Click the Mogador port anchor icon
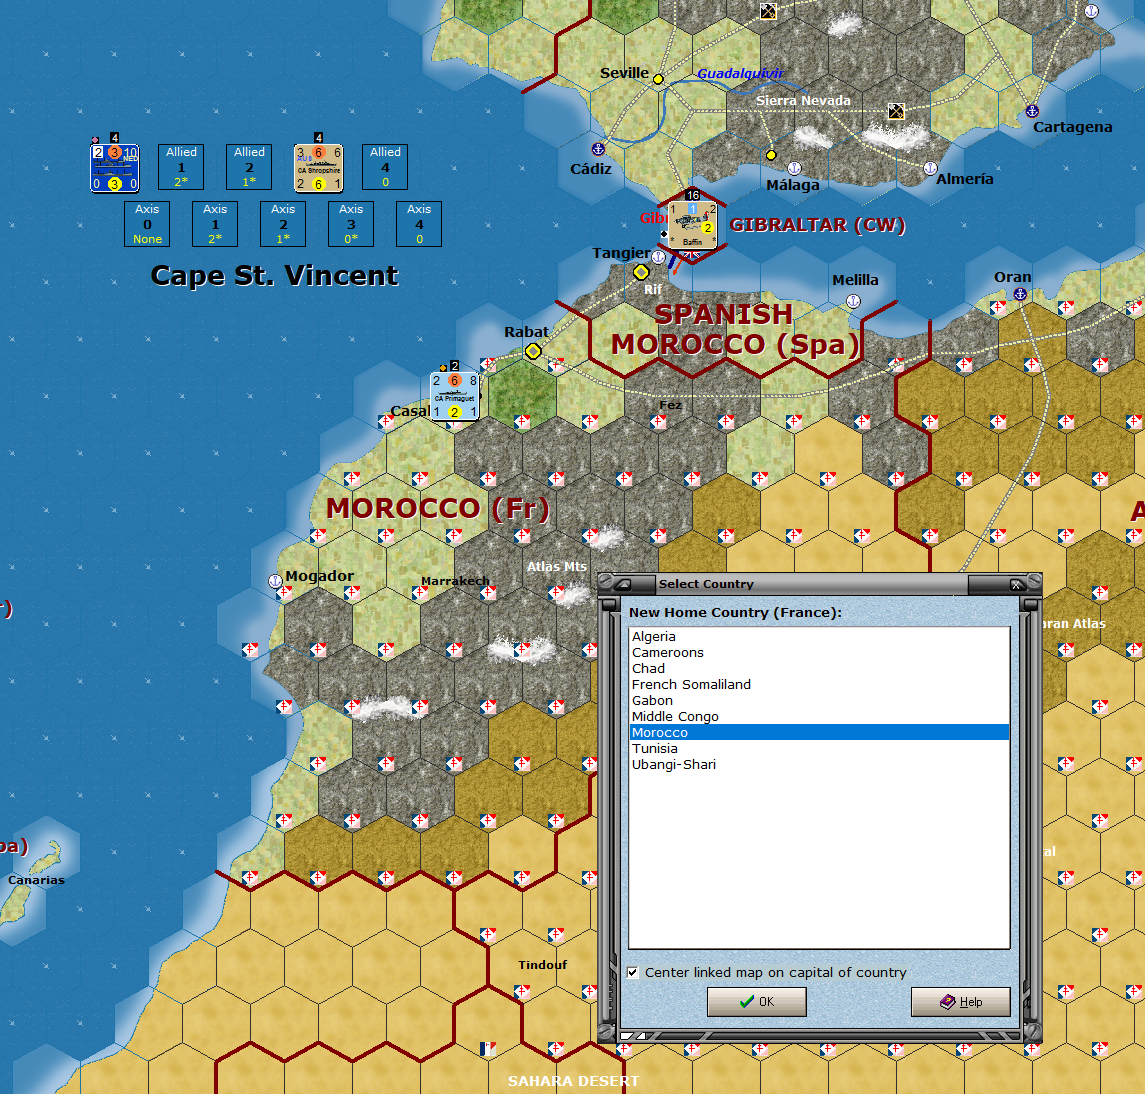Screen dimensions: 1145x1094 (275, 581)
